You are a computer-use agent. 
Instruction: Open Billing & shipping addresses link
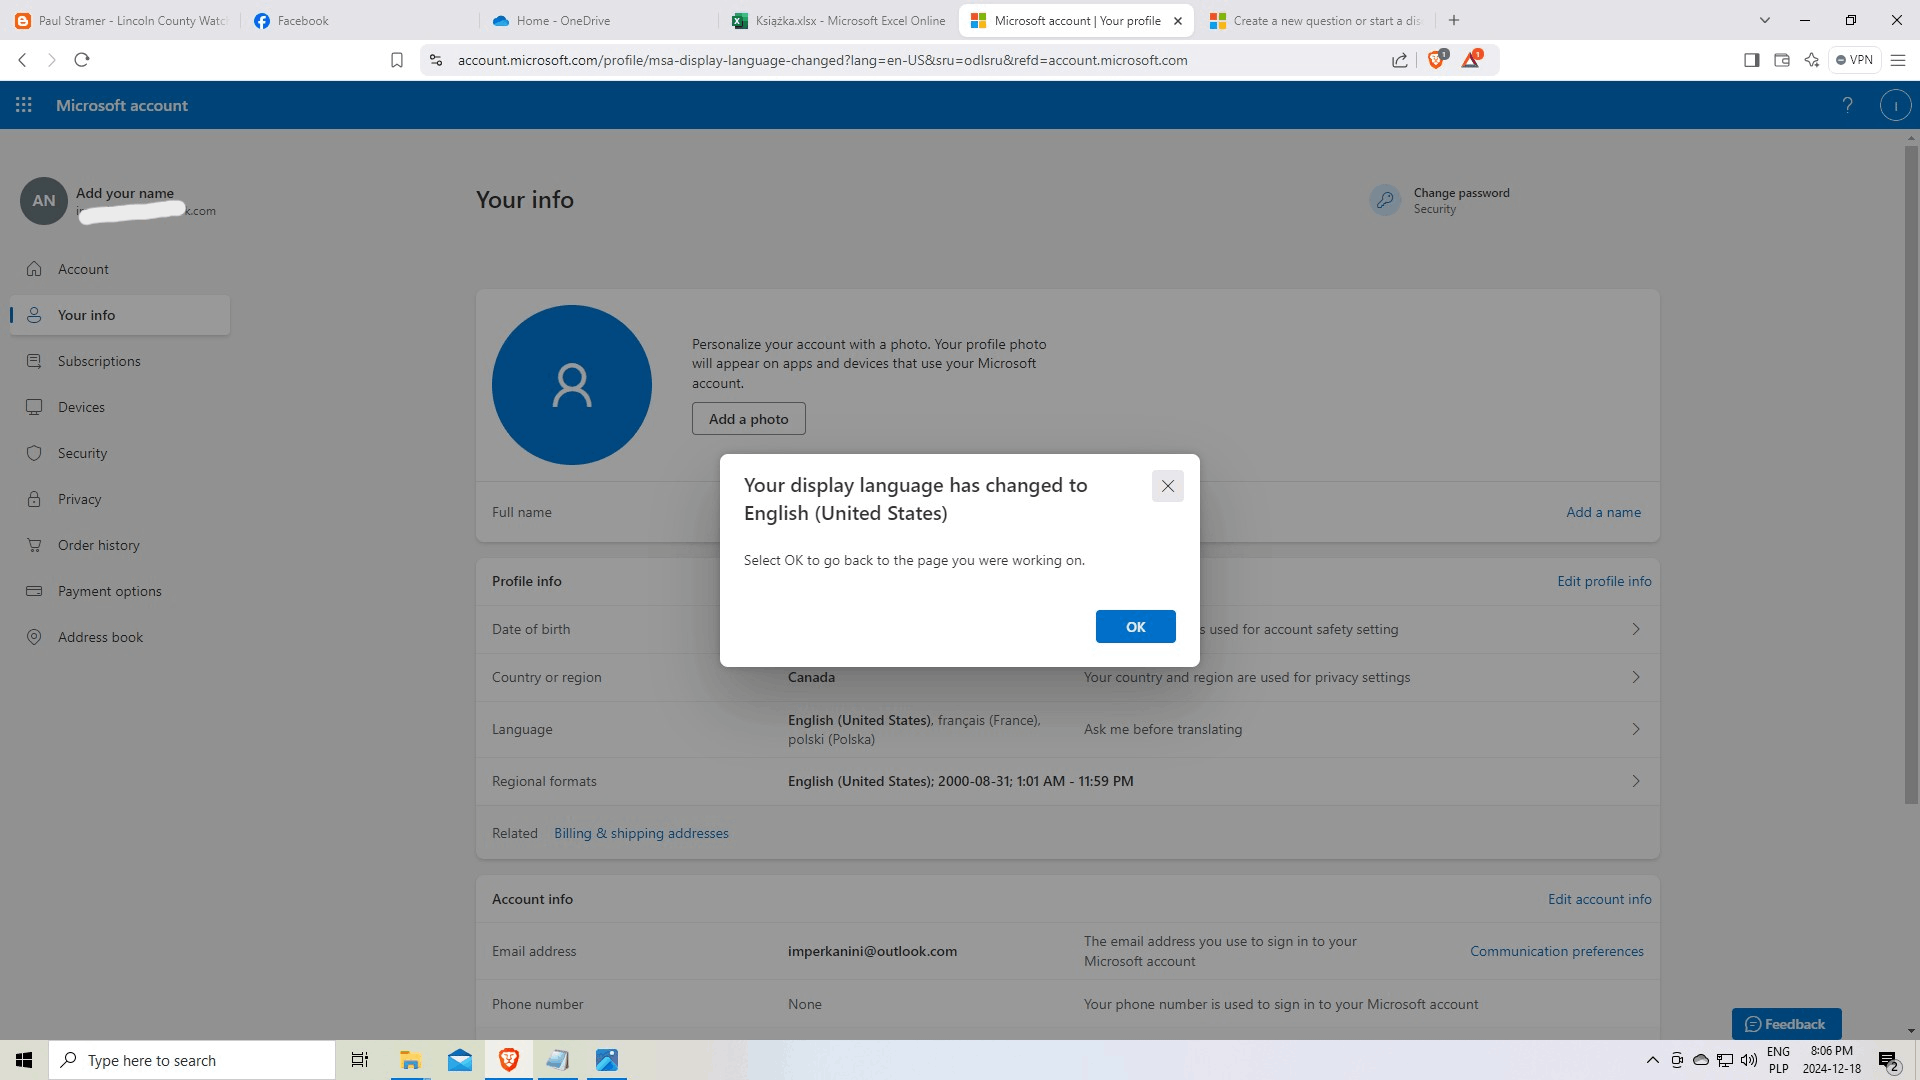(641, 833)
